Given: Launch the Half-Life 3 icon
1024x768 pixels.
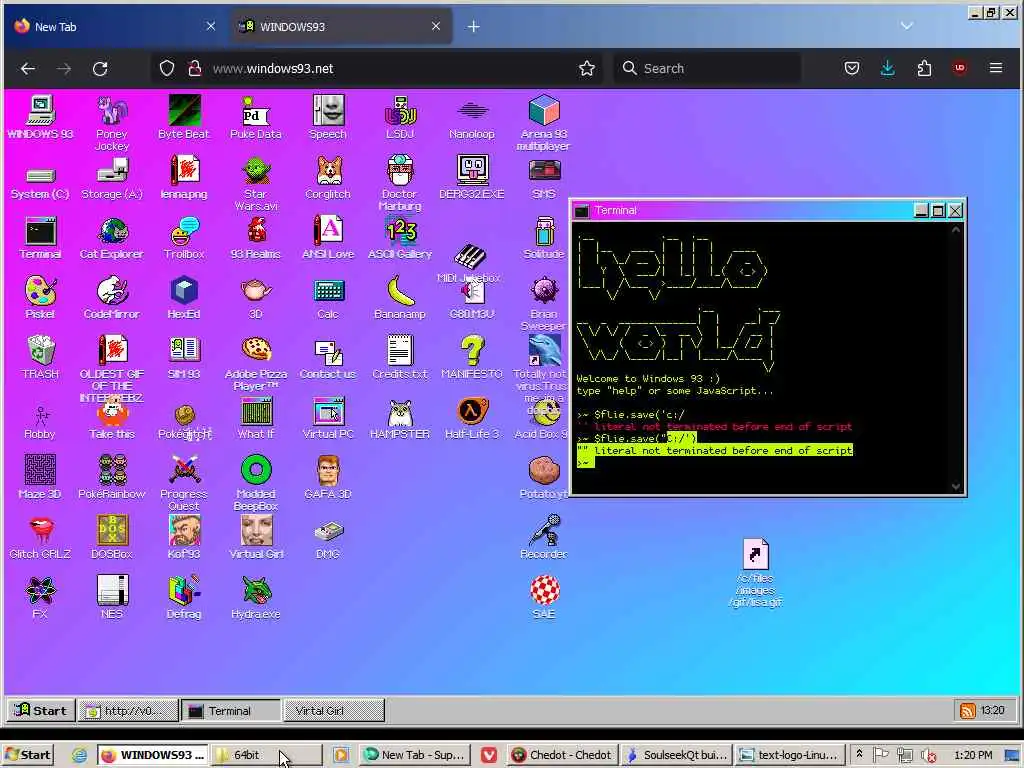Looking at the screenshot, I should (x=472, y=418).
